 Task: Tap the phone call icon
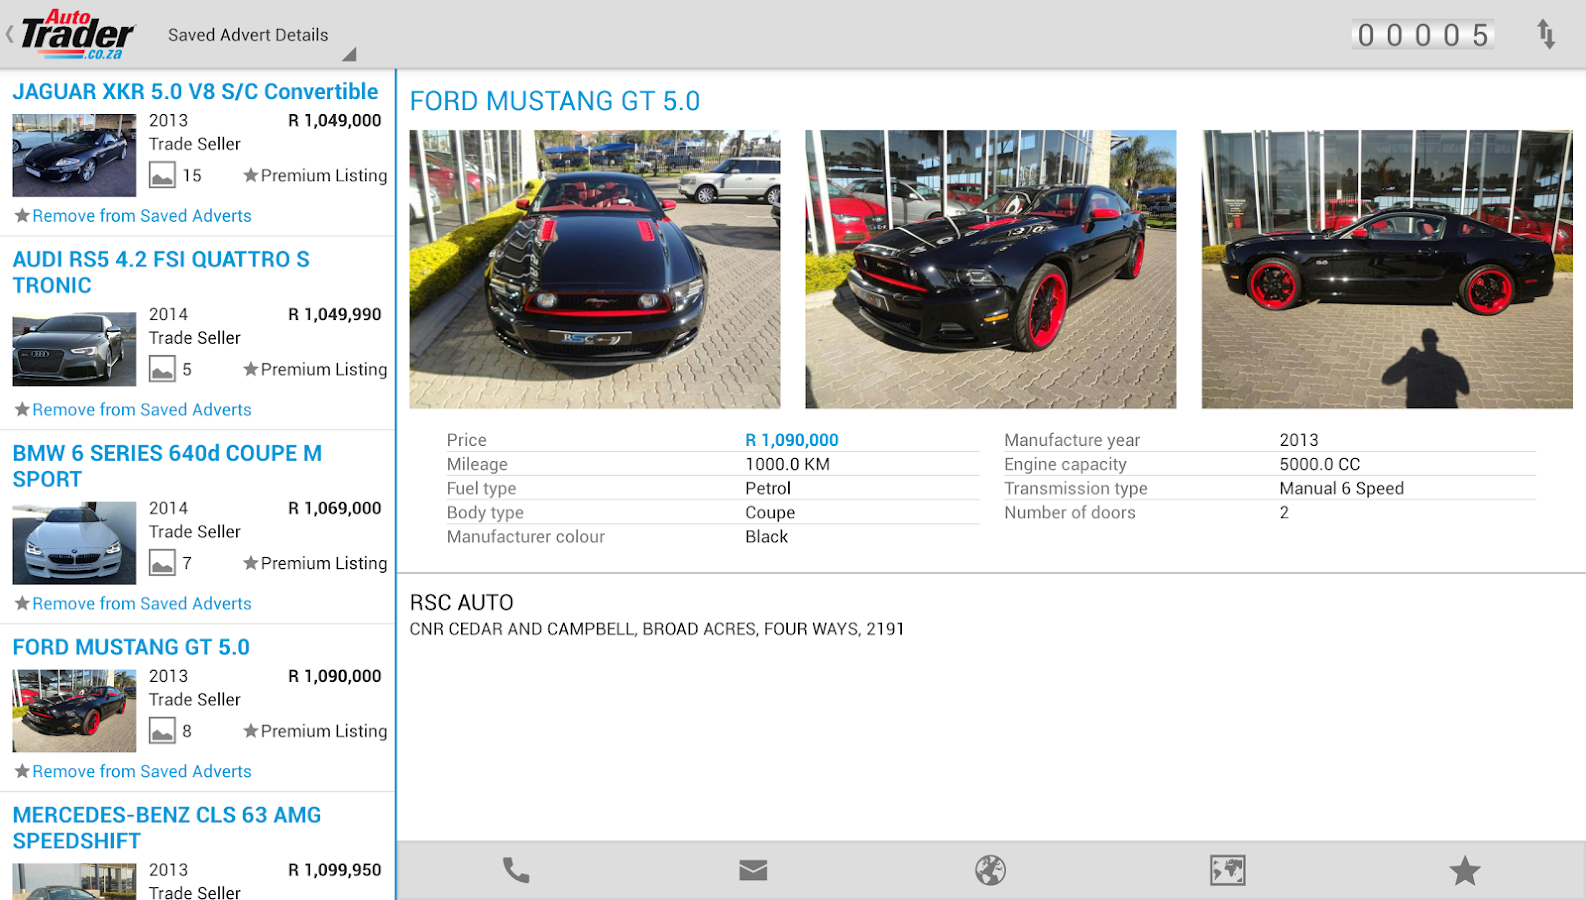[515, 870]
